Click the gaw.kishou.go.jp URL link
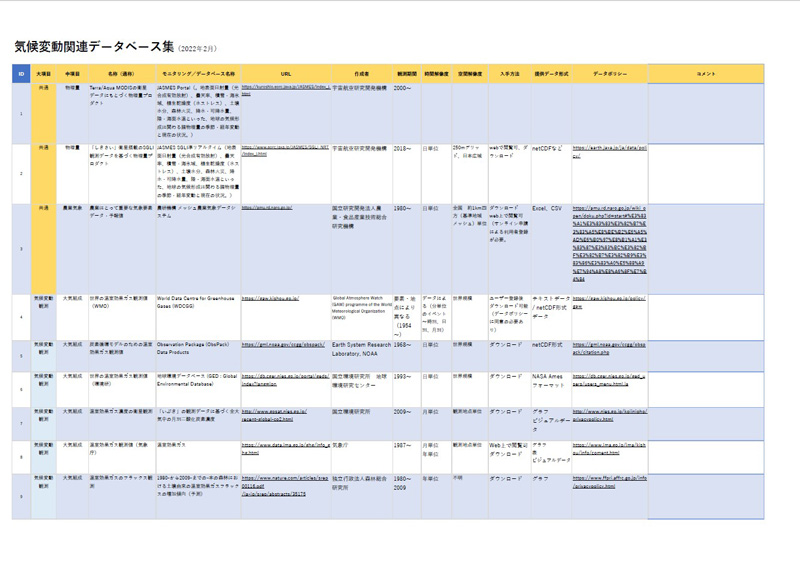Screen dimensions: 800x566 coord(269,298)
